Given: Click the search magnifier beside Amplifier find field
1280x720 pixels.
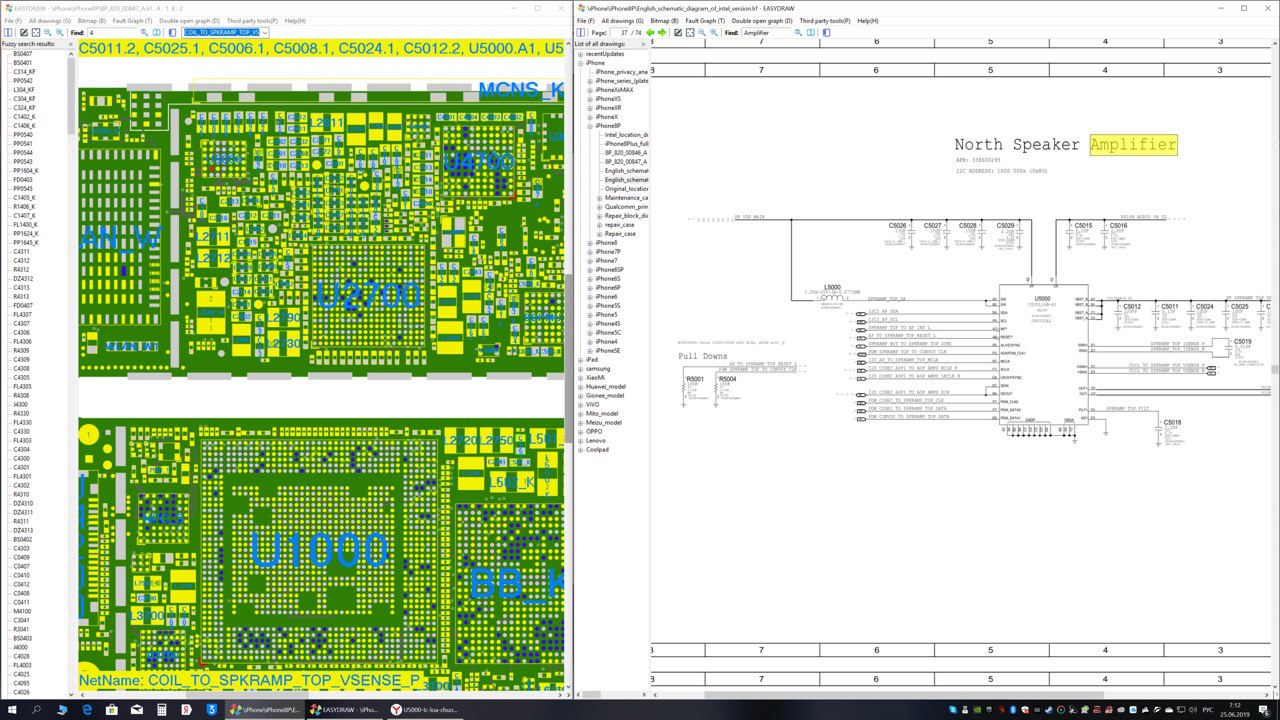Looking at the screenshot, I should [x=798, y=33].
